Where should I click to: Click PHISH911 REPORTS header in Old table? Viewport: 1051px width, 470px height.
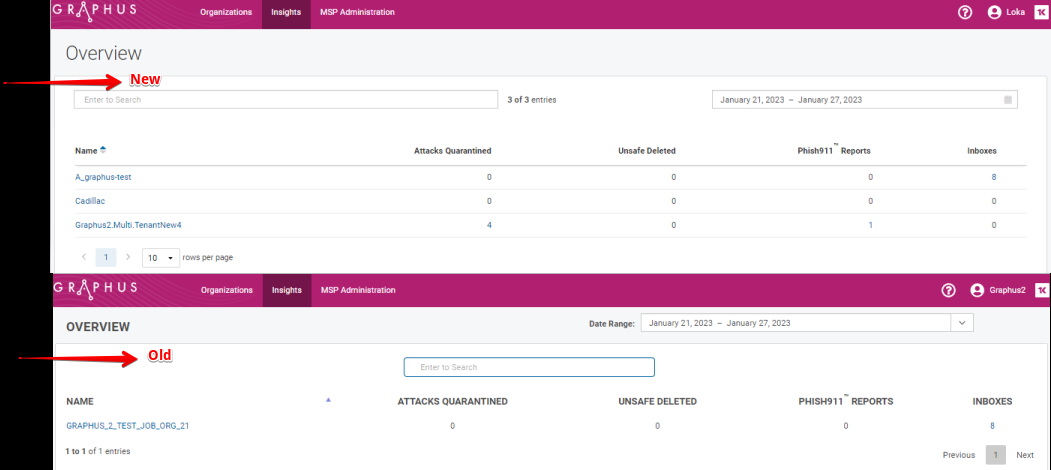pyautogui.click(x=846, y=401)
